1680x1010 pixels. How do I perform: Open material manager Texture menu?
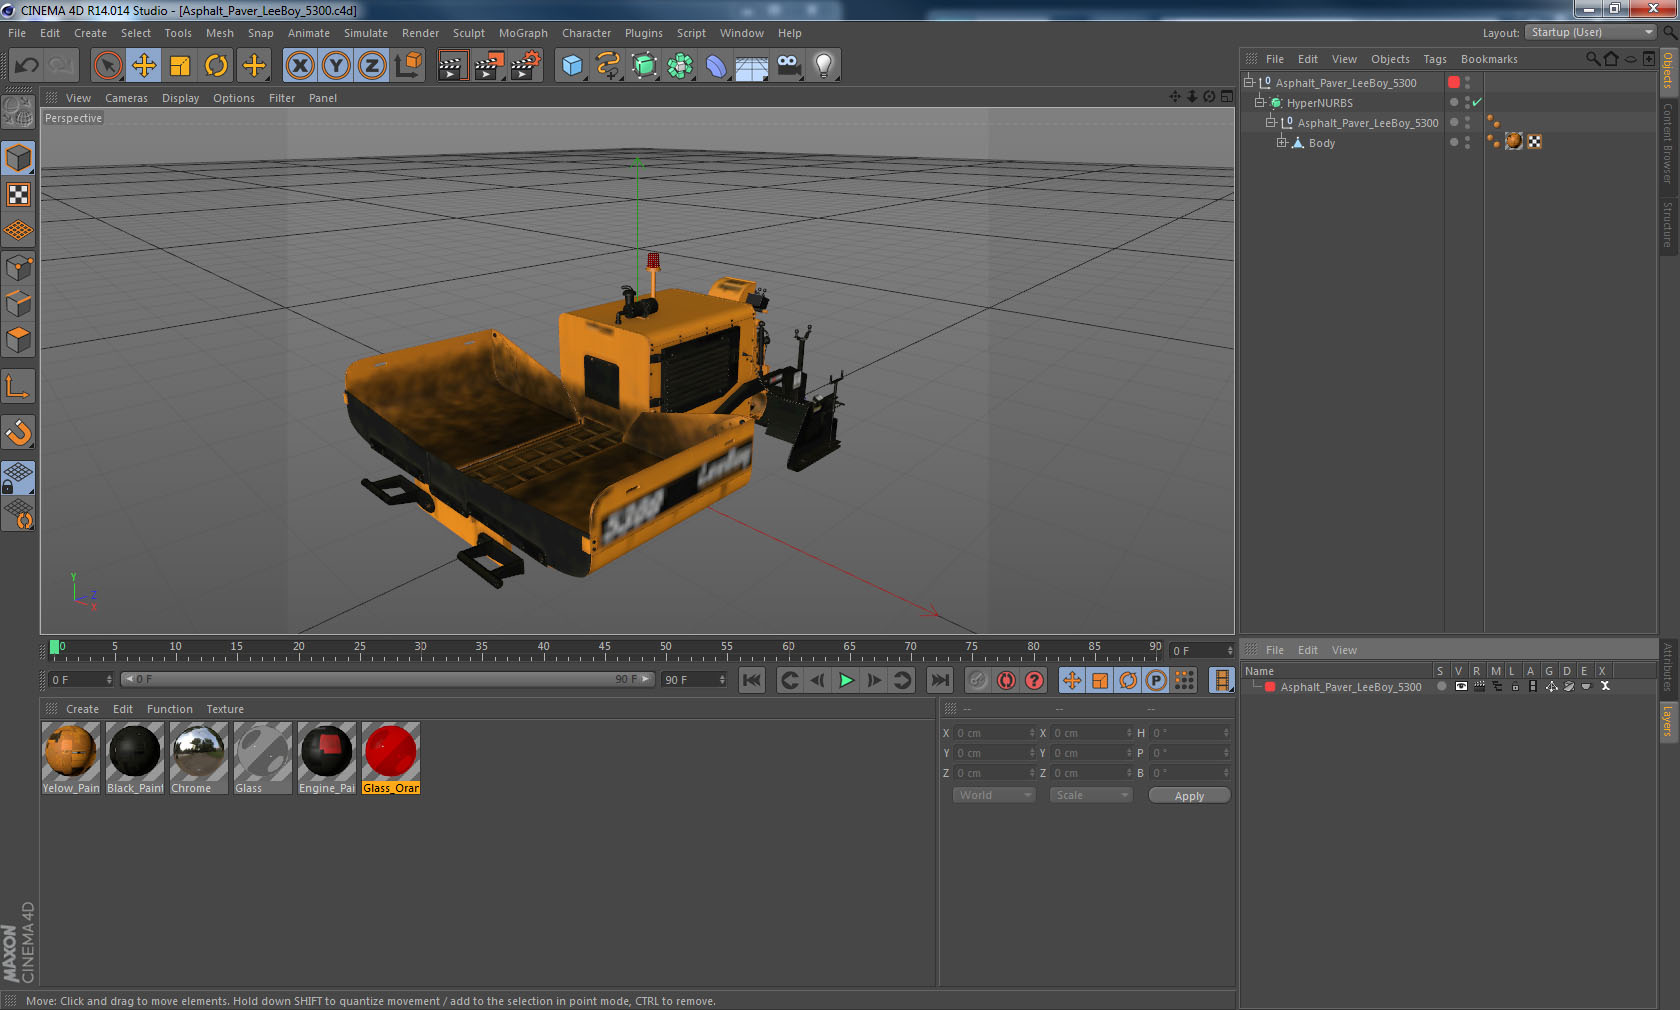[x=225, y=709]
